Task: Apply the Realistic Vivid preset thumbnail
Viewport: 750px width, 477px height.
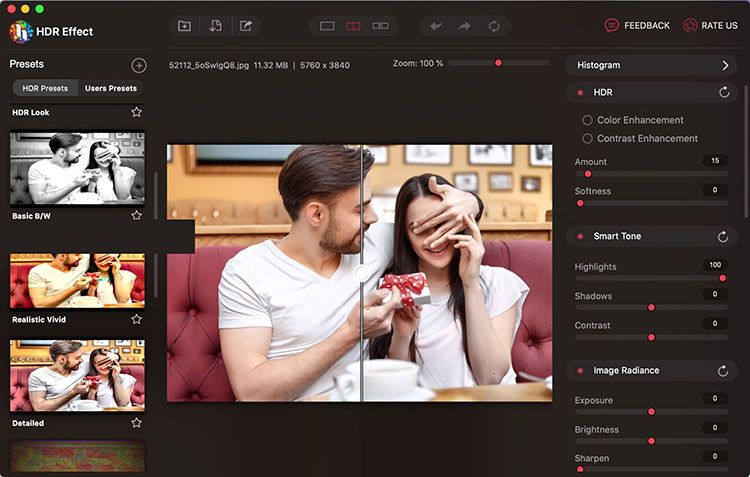Action: [x=77, y=281]
